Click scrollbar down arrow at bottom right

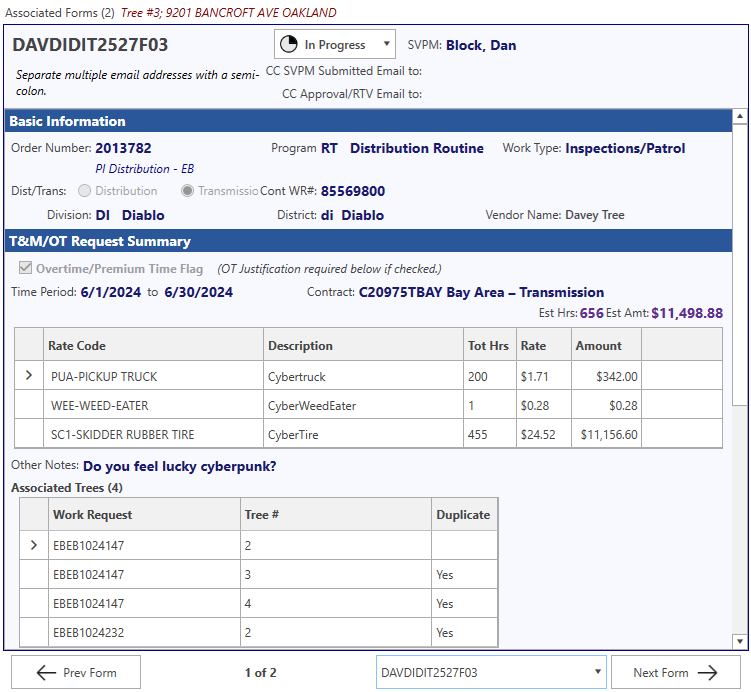coord(740,641)
